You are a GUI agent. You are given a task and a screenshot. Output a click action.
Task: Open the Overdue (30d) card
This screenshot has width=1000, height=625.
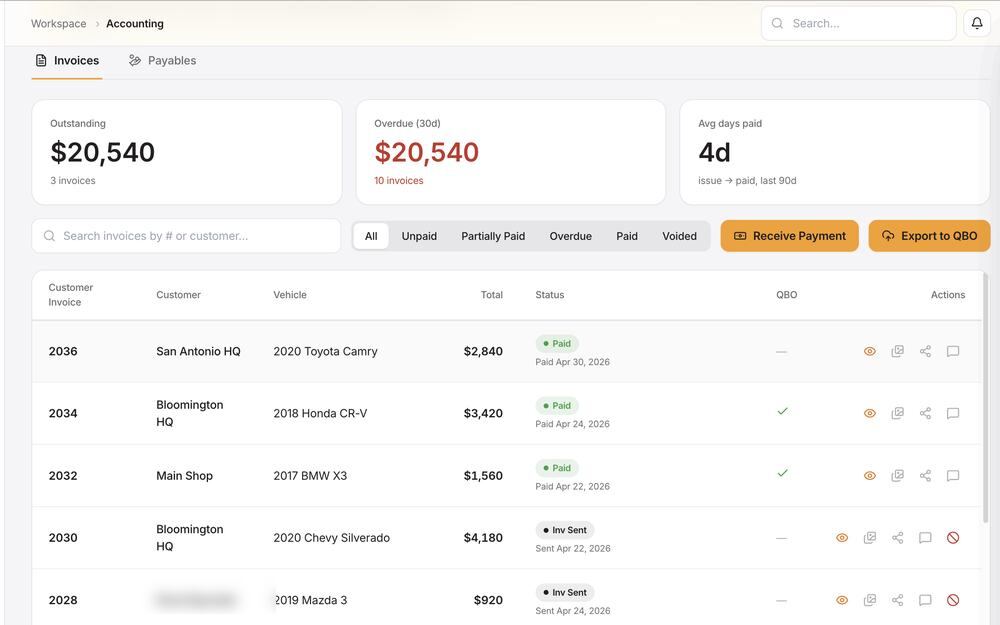coord(511,152)
